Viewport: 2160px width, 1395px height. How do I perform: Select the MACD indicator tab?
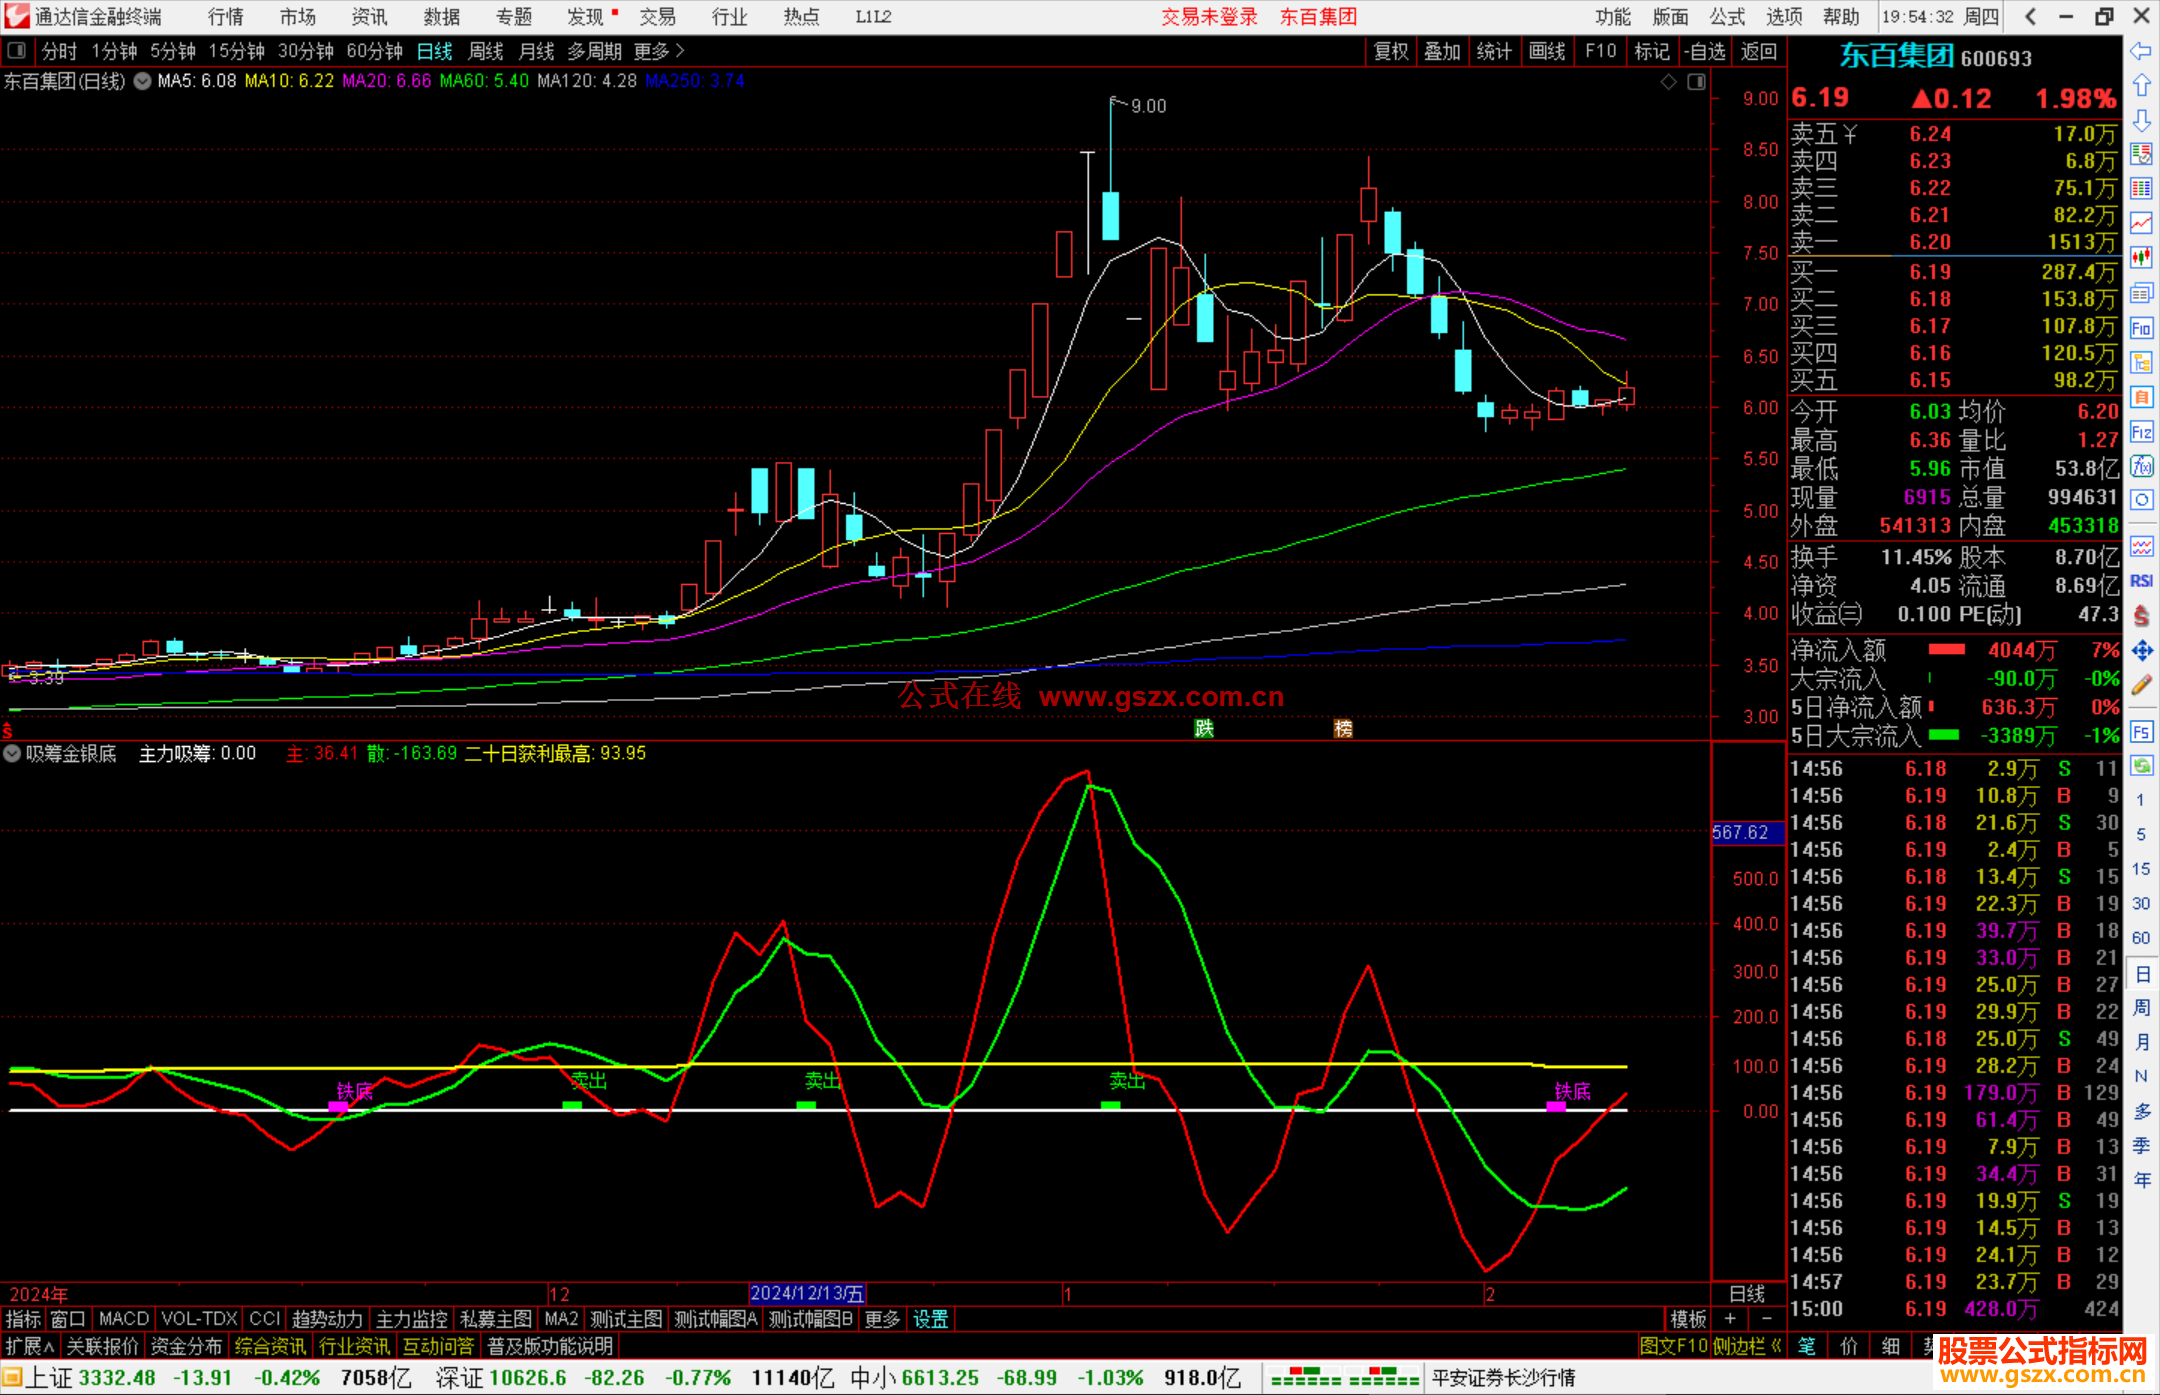124,1319
